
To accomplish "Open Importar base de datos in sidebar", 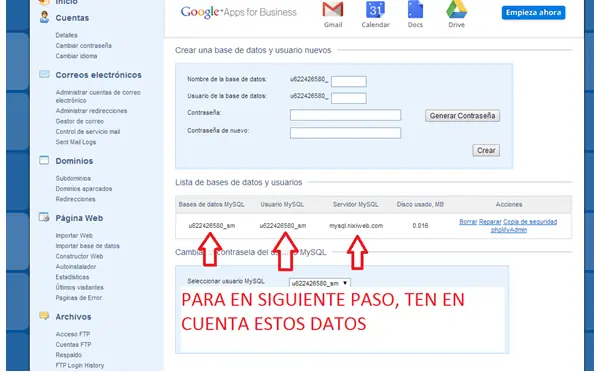I will pyautogui.click(x=88, y=246).
